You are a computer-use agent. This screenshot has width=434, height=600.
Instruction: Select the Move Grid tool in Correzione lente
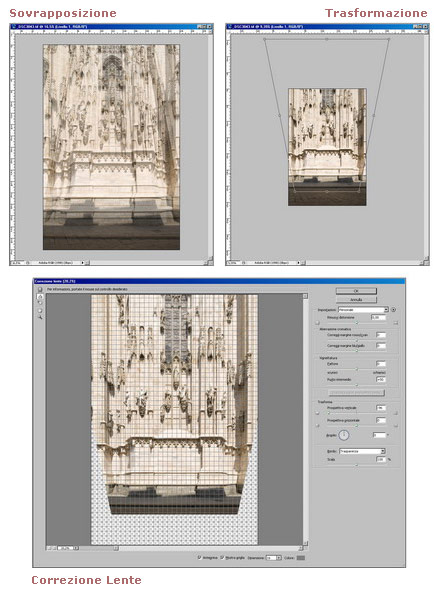pos(40,303)
